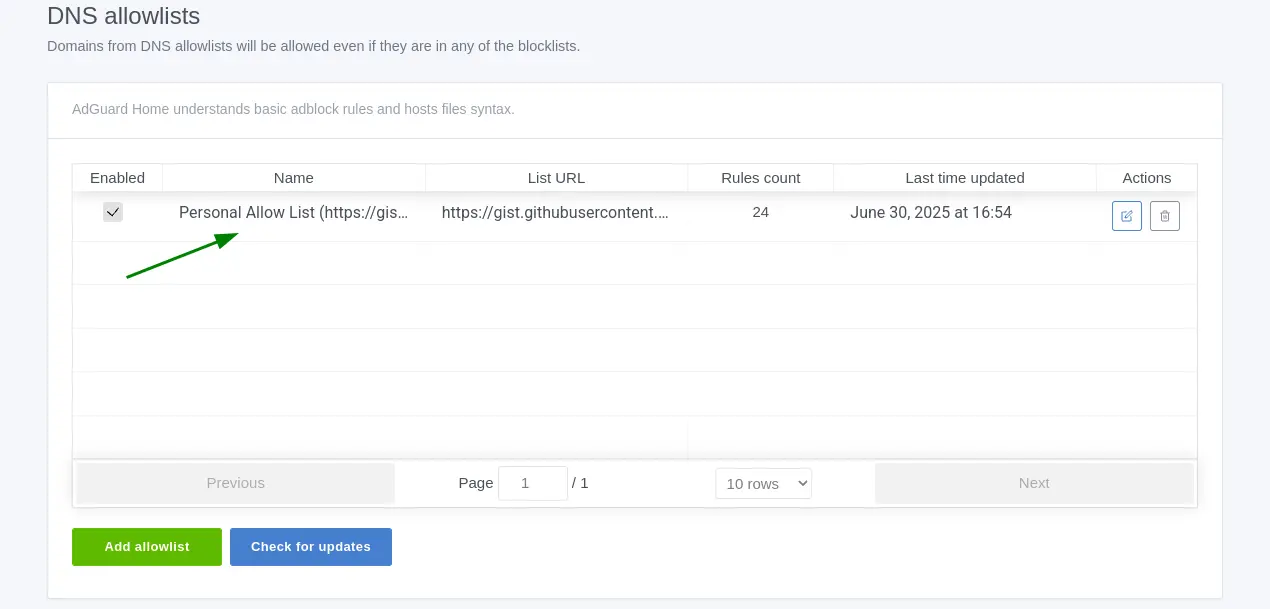Image resolution: width=1270 pixels, height=609 pixels.
Task: Focus the Page number input field
Action: pos(532,483)
